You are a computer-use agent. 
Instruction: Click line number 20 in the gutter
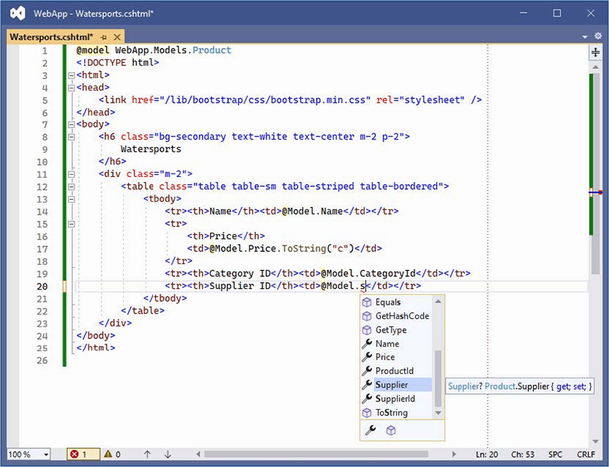[x=42, y=286]
